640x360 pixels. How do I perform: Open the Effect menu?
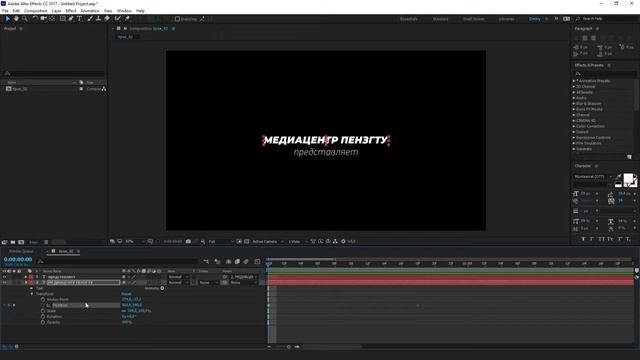tap(71, 11)
